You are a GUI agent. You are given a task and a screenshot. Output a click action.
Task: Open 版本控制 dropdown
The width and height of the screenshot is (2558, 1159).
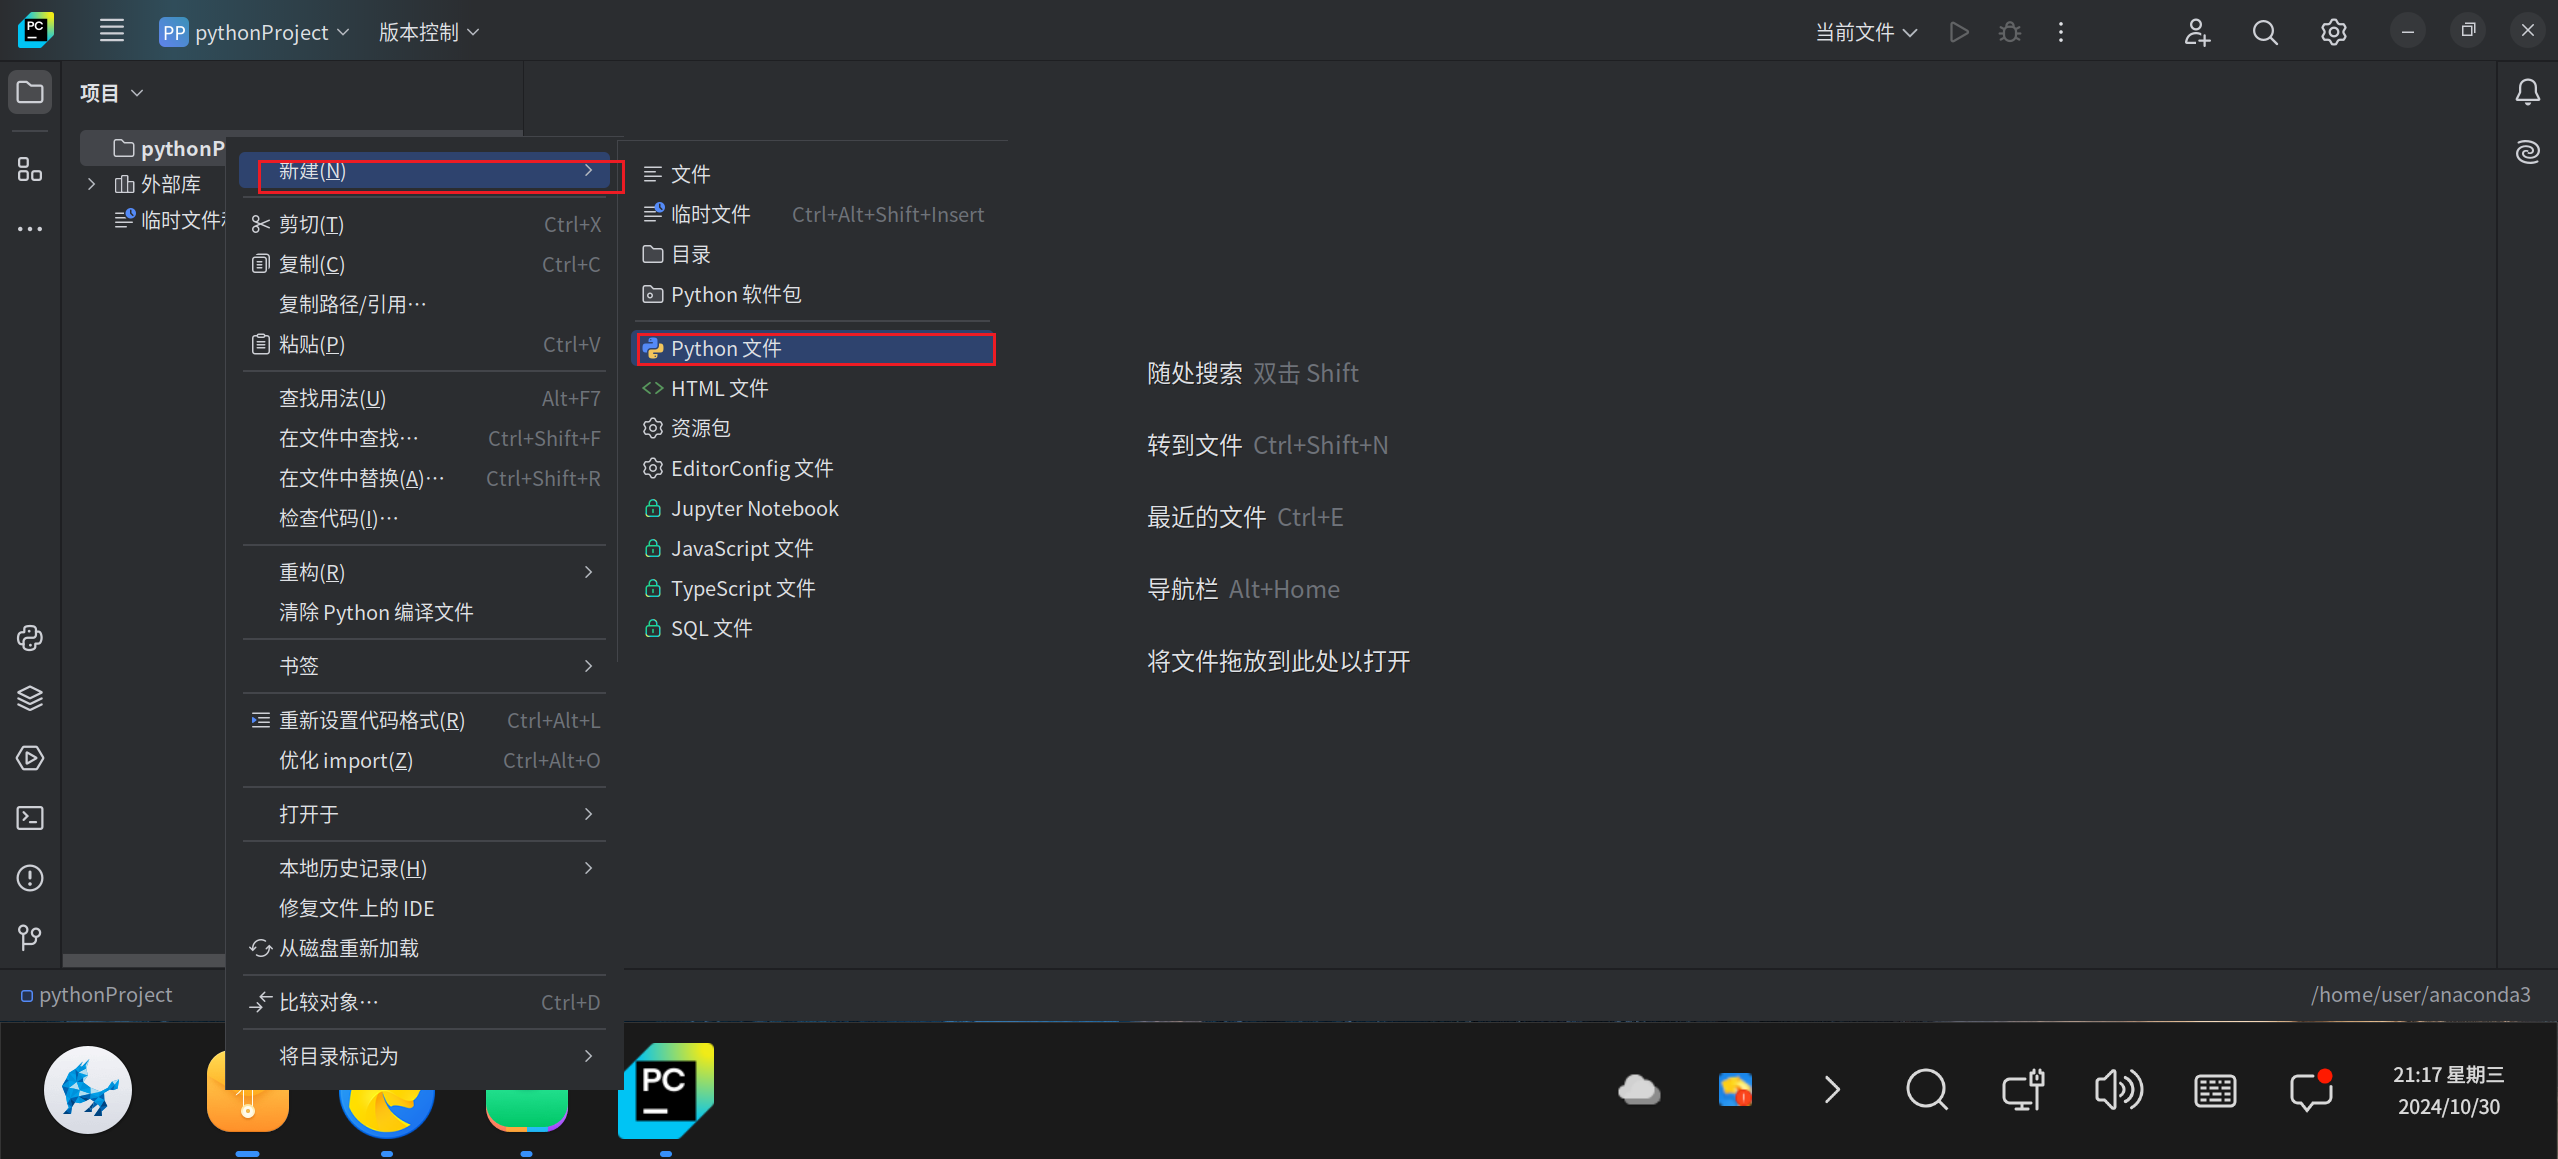point(429,32)
